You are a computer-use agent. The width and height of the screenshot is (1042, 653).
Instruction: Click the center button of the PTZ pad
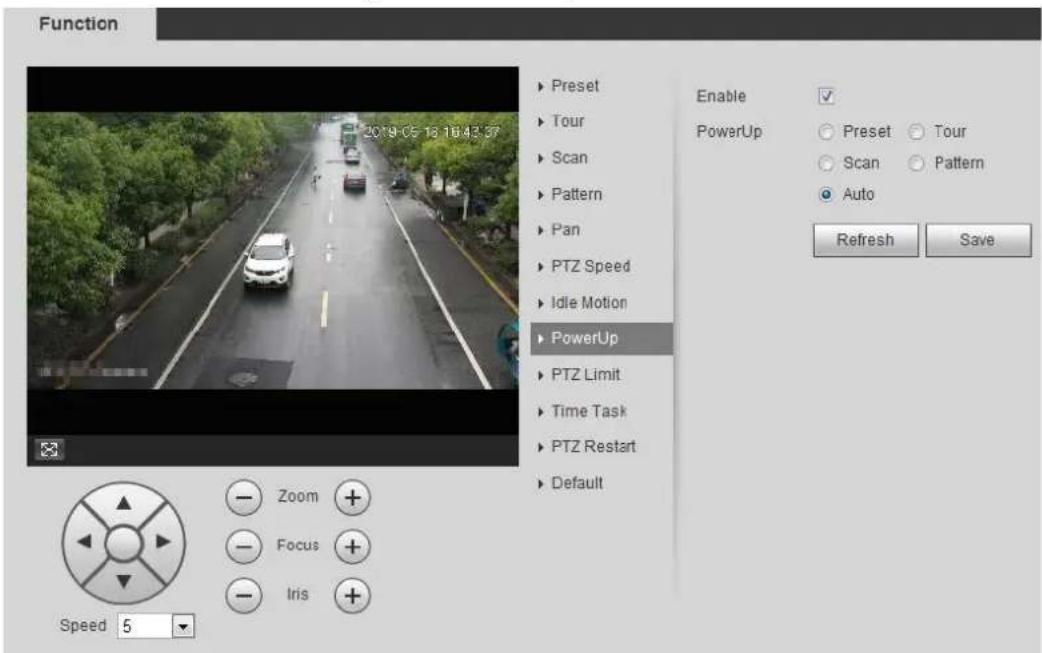(124, 543)
